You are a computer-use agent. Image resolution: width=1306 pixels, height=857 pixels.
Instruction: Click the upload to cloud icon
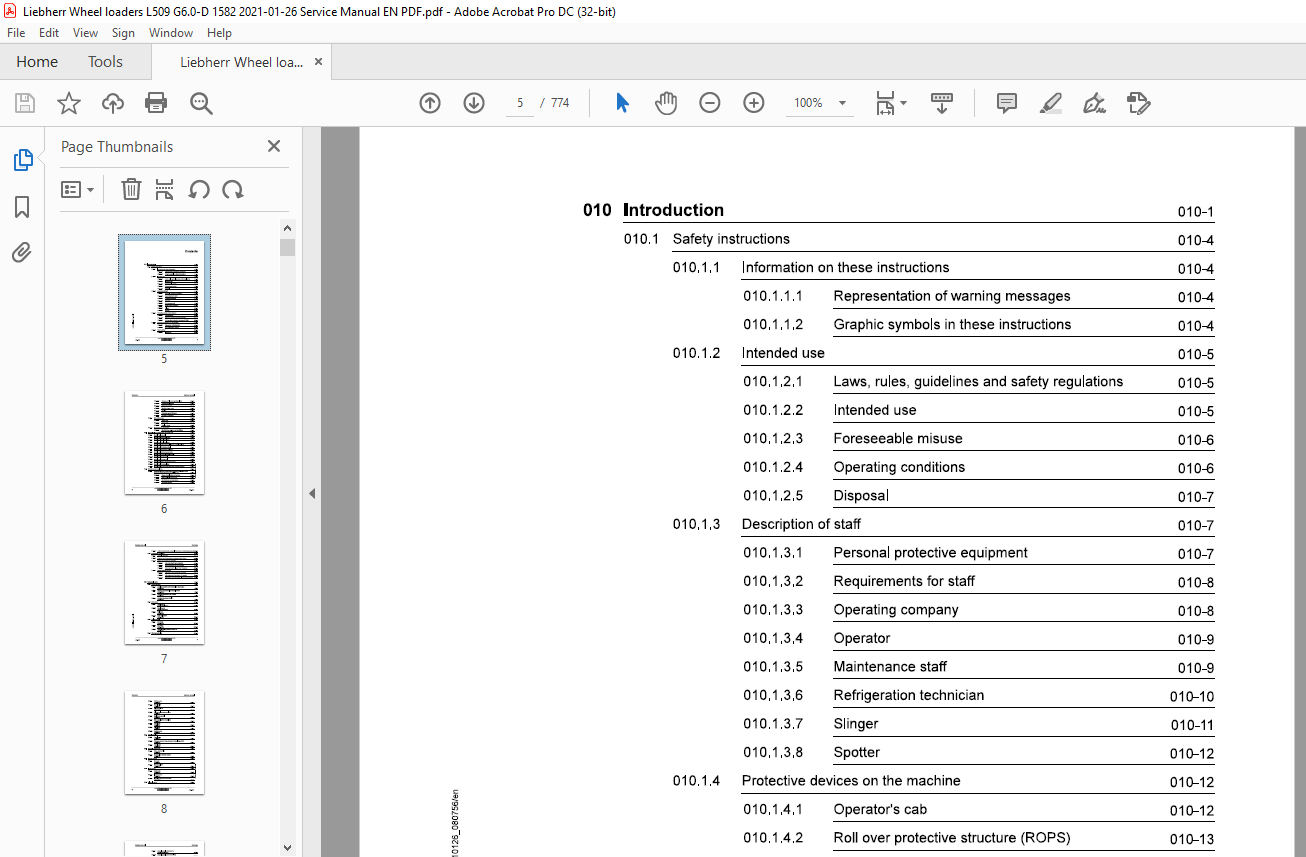(x=113, y=103)
